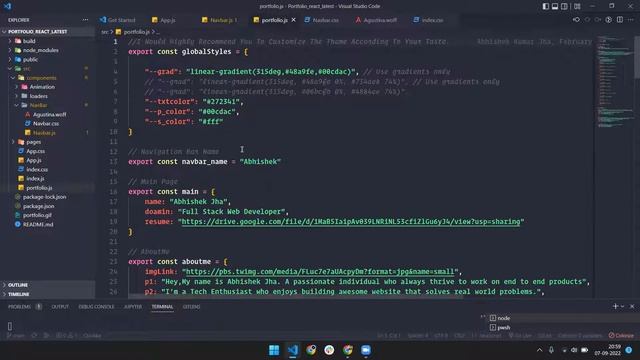This screenshot has width=640, height=360.
Task: Close the terminal panel
Action: click(632, 306)
